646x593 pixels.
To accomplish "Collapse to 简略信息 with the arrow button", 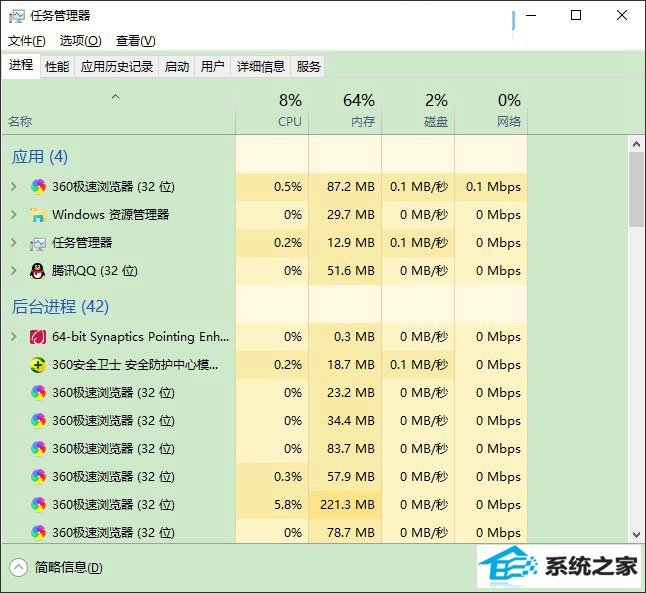I will (x=18, y=567).
